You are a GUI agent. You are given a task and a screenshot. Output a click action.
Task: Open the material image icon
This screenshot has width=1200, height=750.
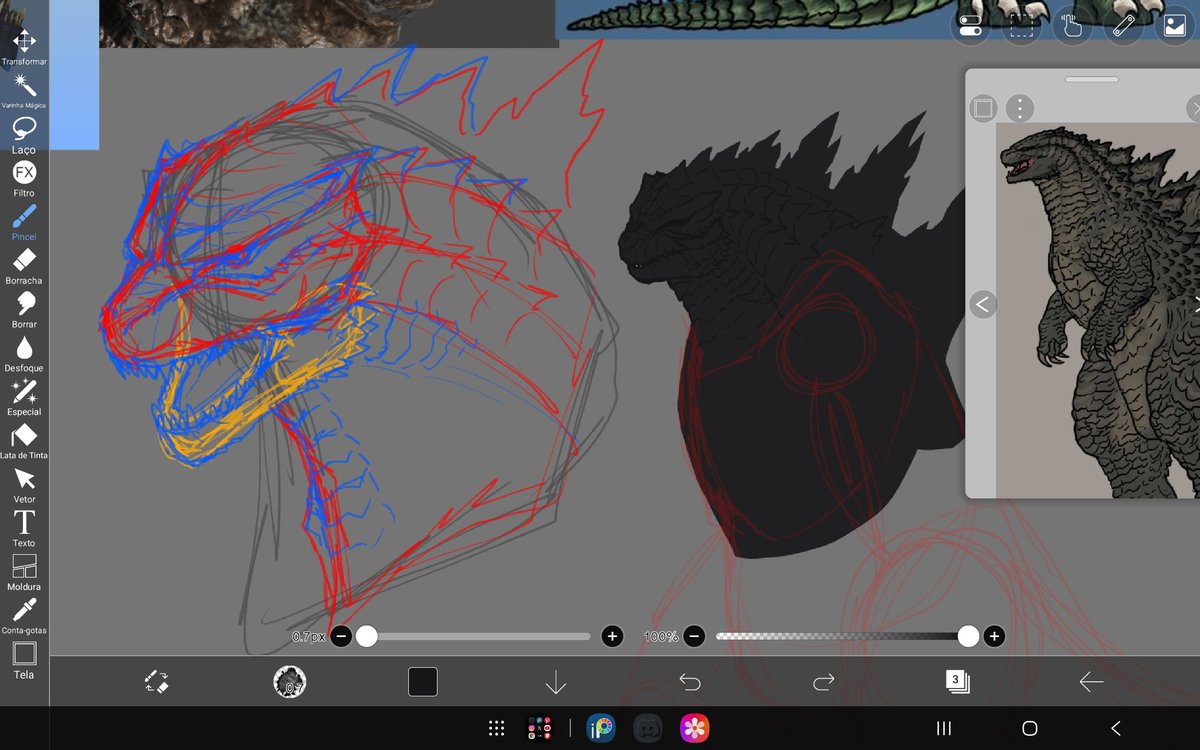[1175, 27]
